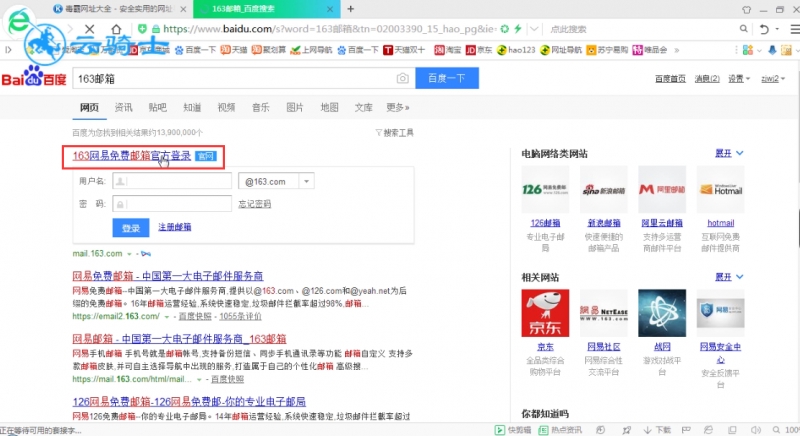Open the browser main hamburger menu

pos(795,29)
